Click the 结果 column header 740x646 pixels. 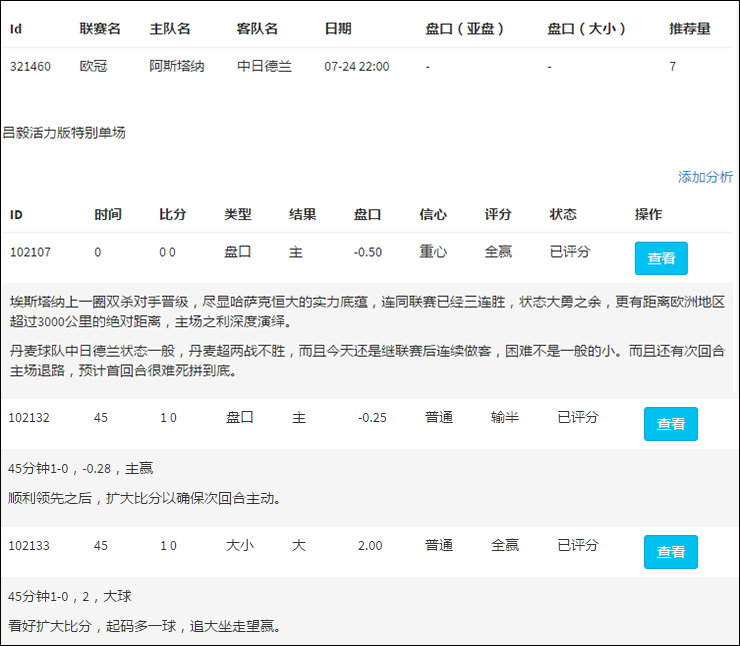coord(303,215)
